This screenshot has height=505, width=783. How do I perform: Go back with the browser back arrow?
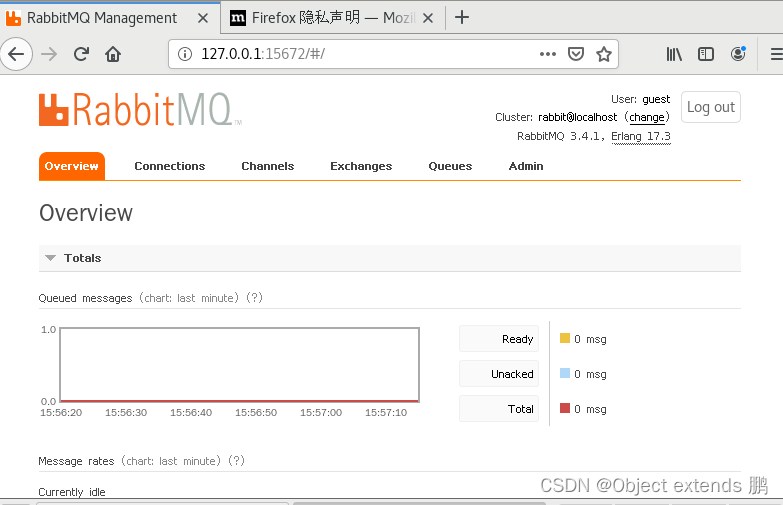coord(16,54)
